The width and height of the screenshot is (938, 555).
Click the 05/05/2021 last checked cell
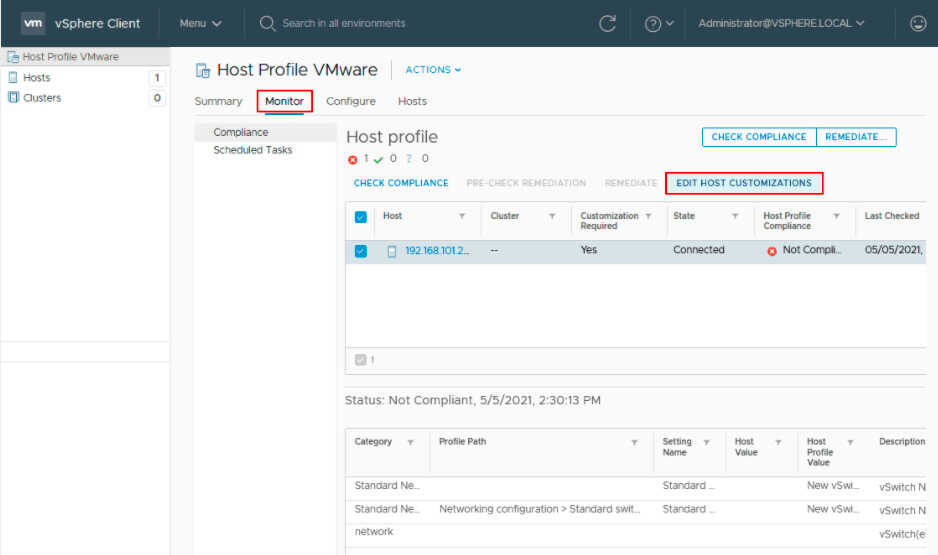click(893, 250)
